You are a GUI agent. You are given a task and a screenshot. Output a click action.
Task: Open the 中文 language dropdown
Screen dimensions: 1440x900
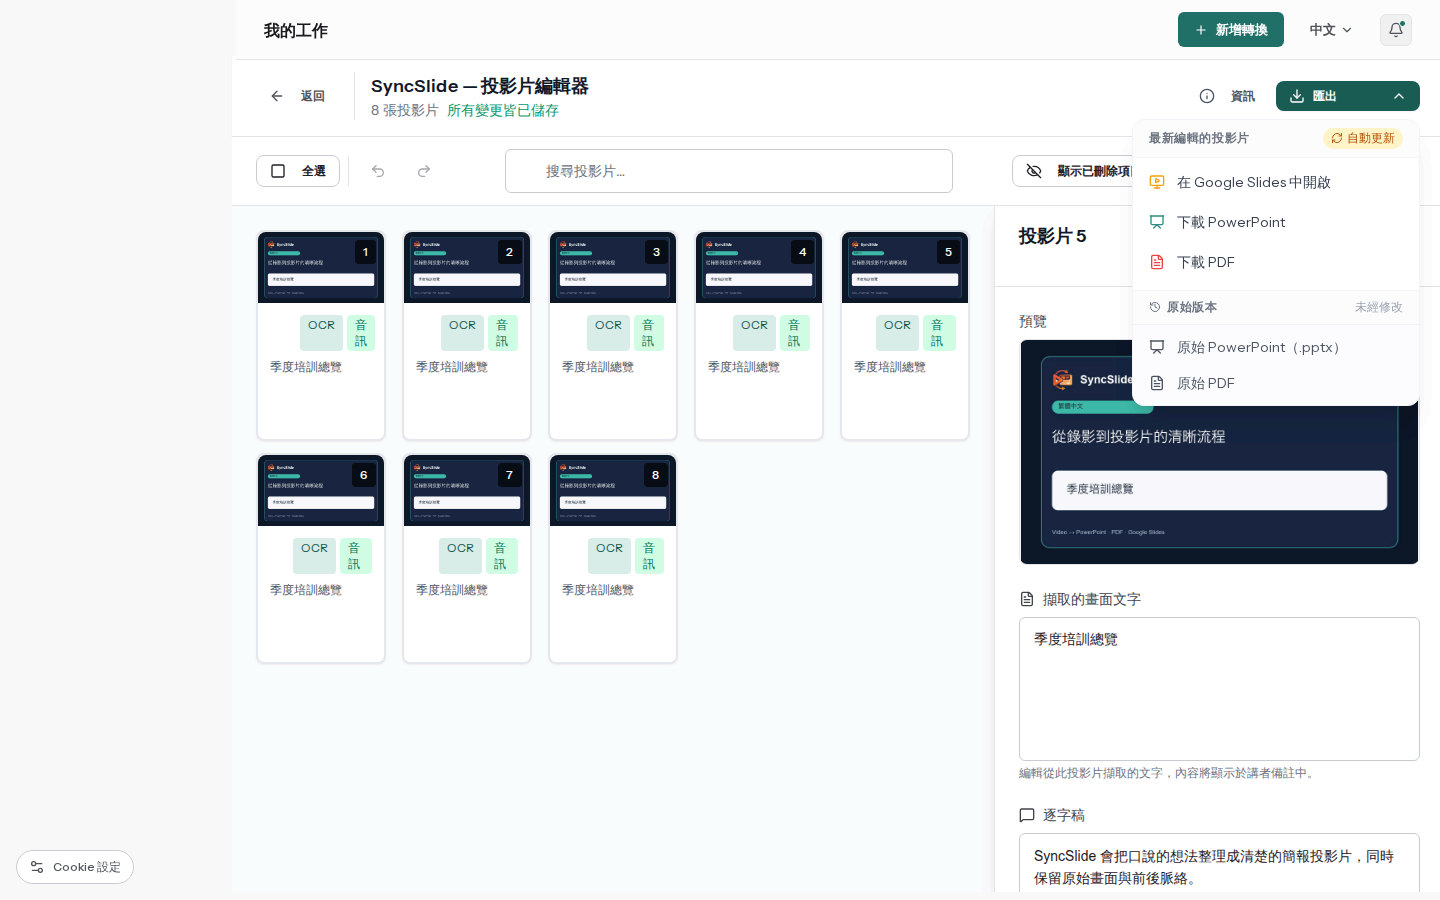[1330, 30]
